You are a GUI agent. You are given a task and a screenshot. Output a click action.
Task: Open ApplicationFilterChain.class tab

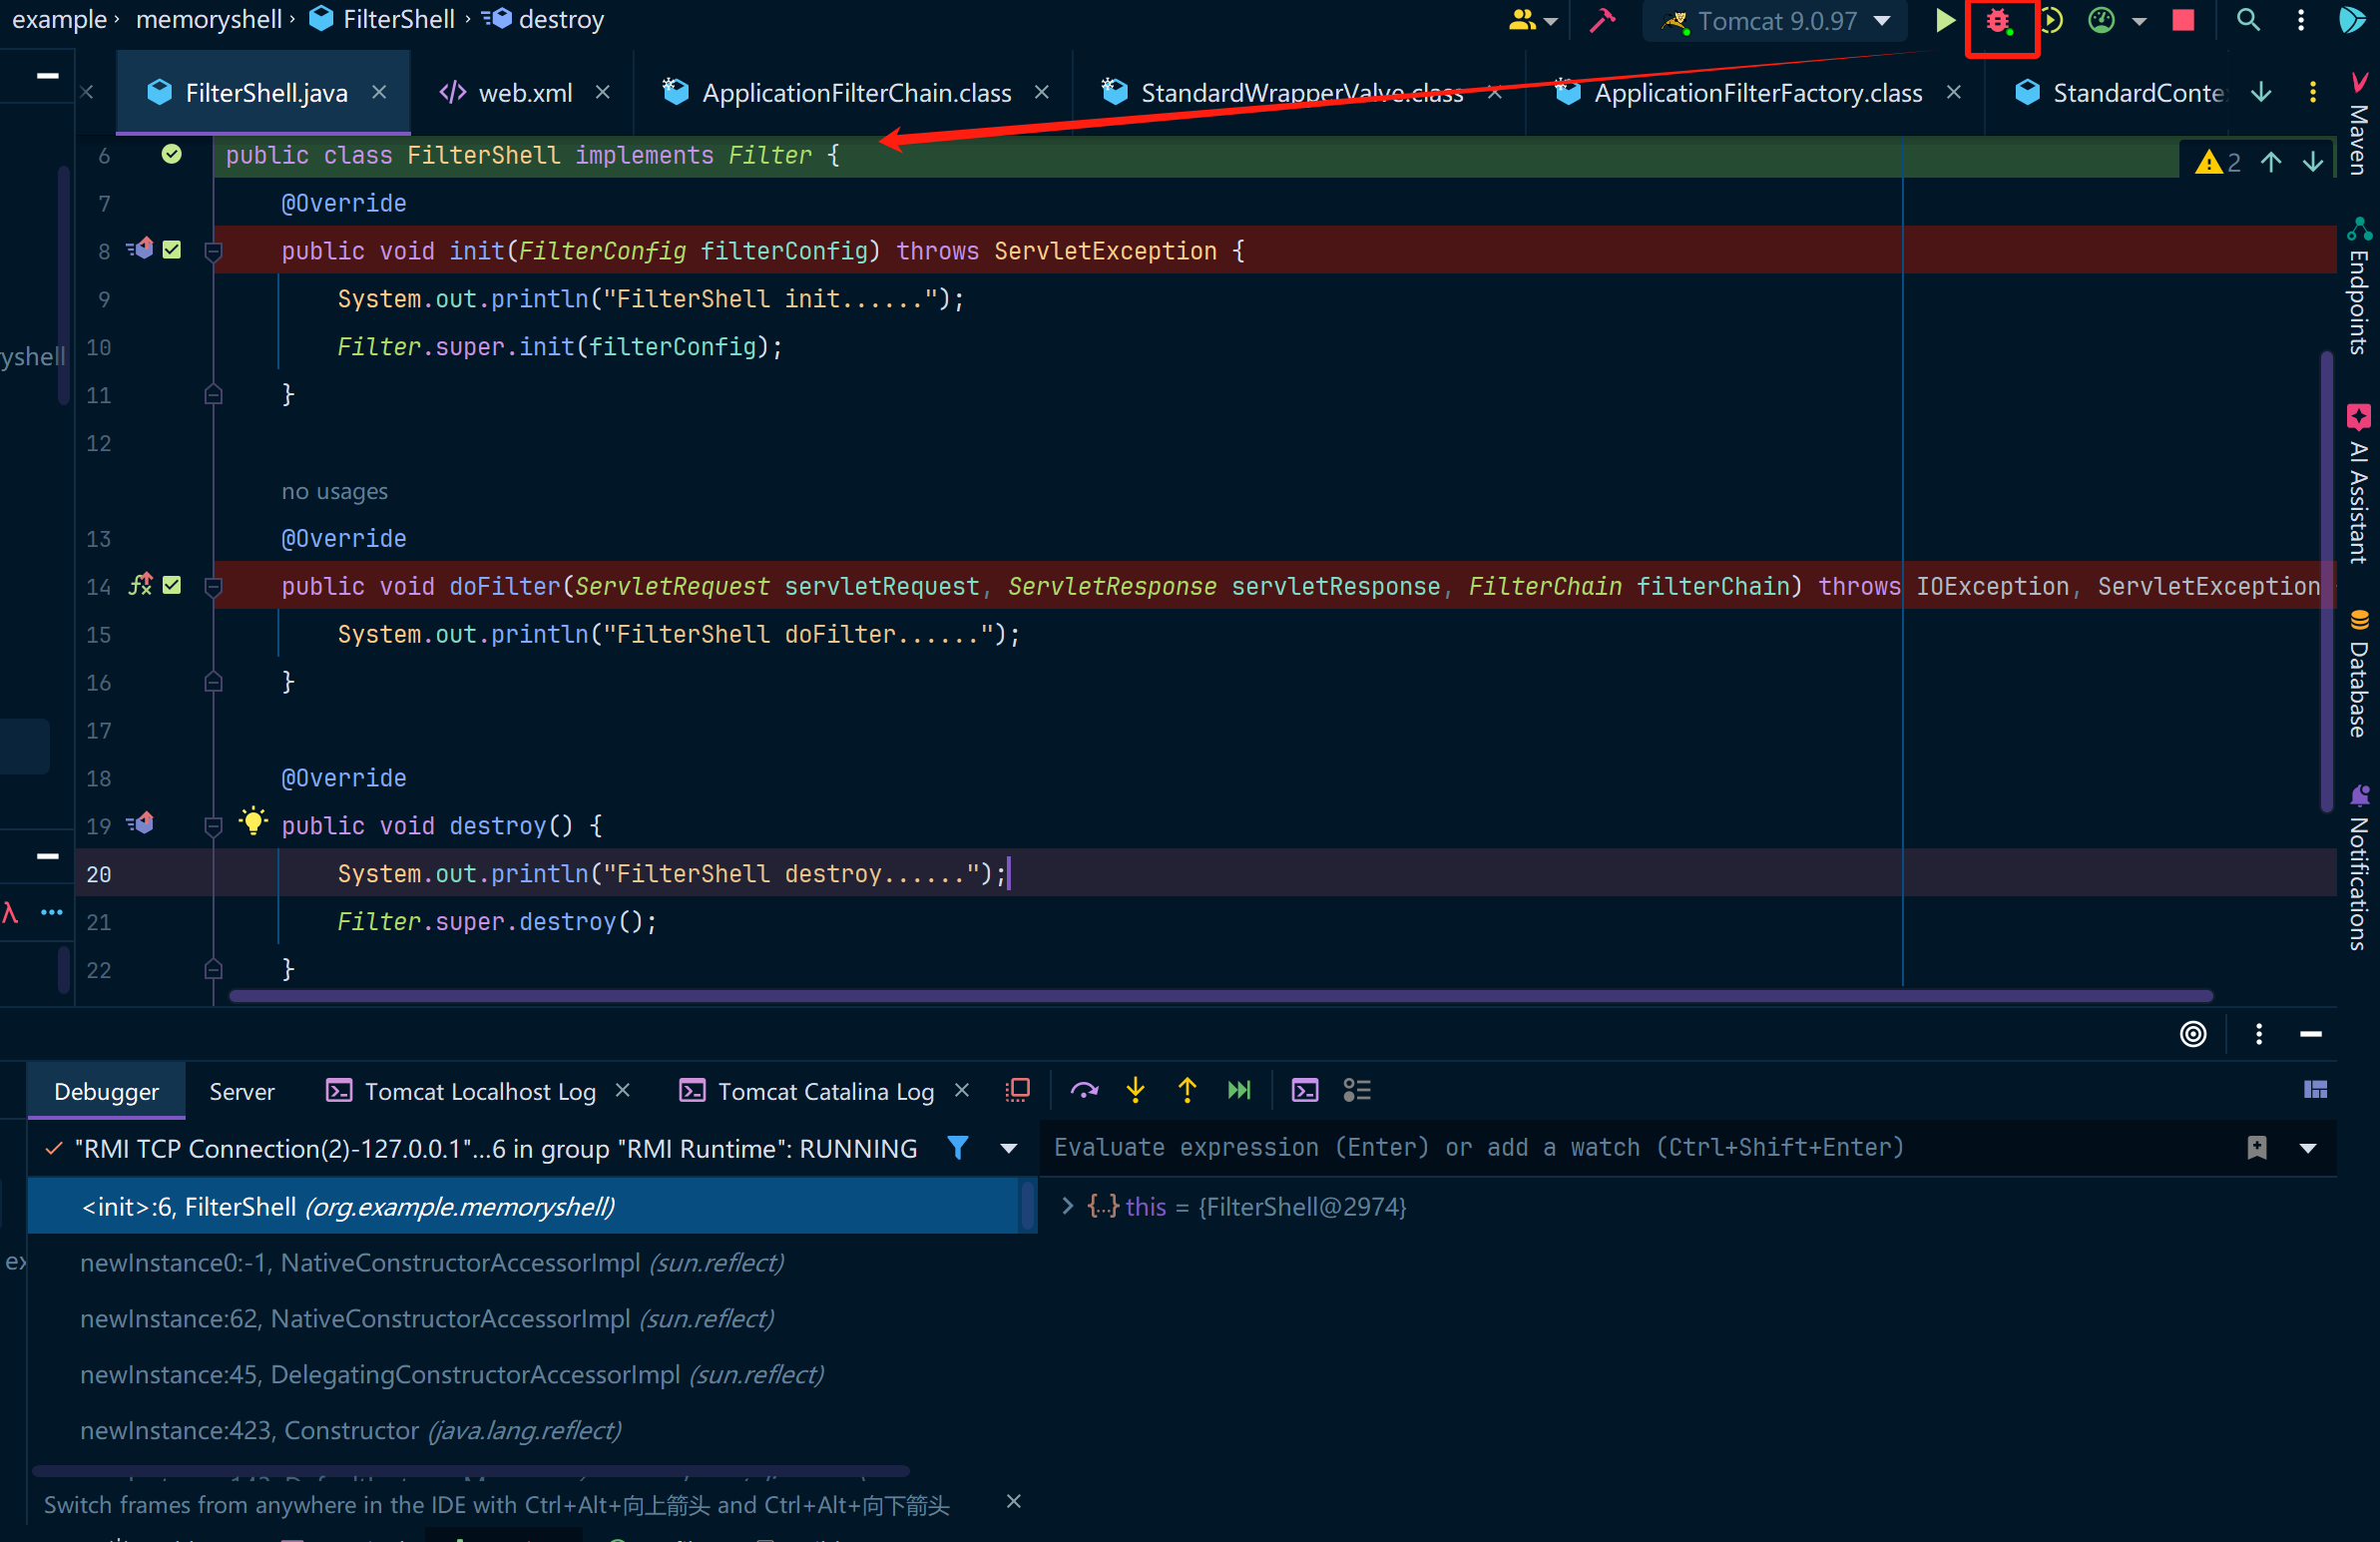tap(856, 93)
